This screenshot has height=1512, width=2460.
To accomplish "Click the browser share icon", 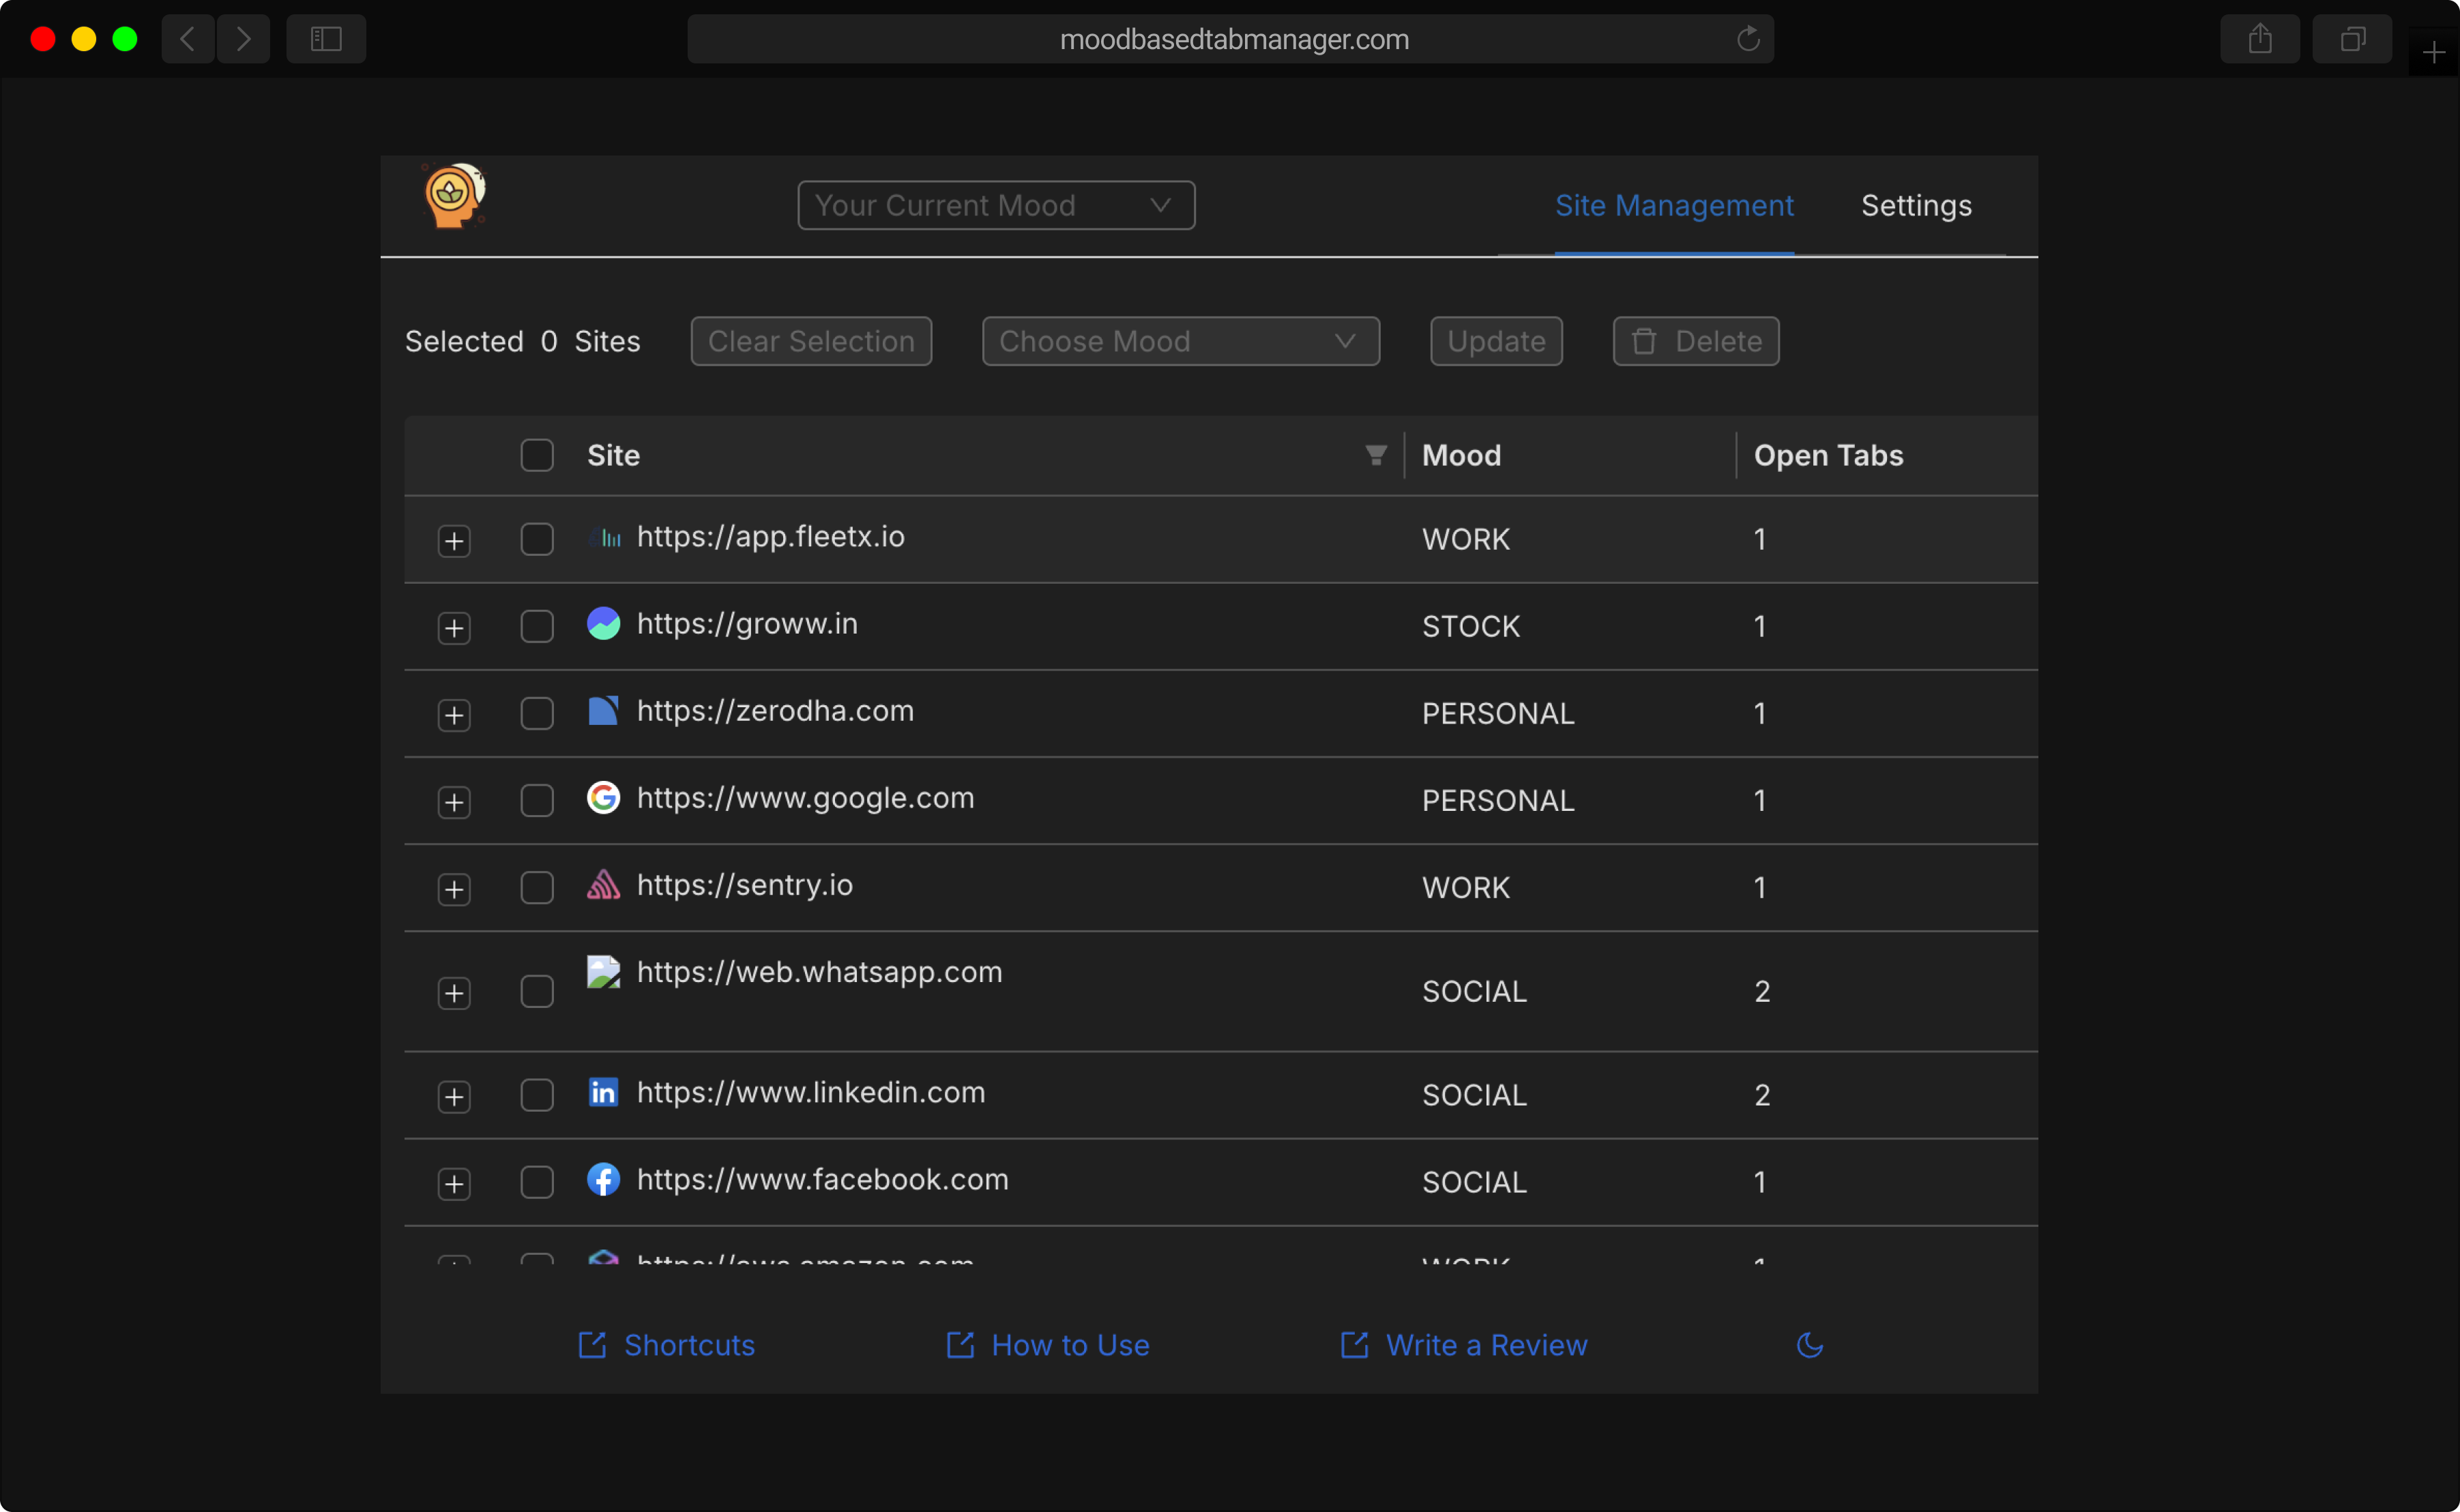I will tap(2260, 39).
